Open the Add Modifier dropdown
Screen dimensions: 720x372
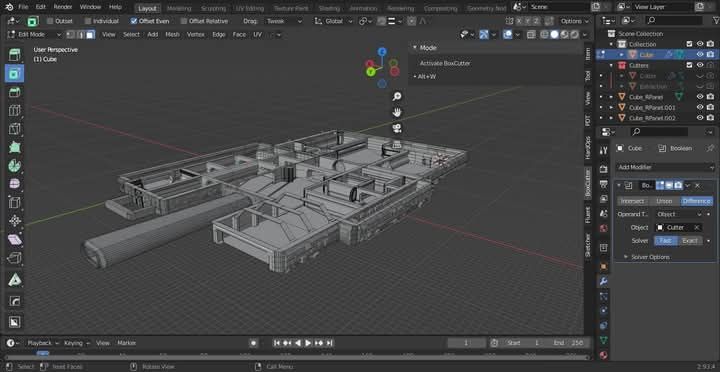point(665,167)
